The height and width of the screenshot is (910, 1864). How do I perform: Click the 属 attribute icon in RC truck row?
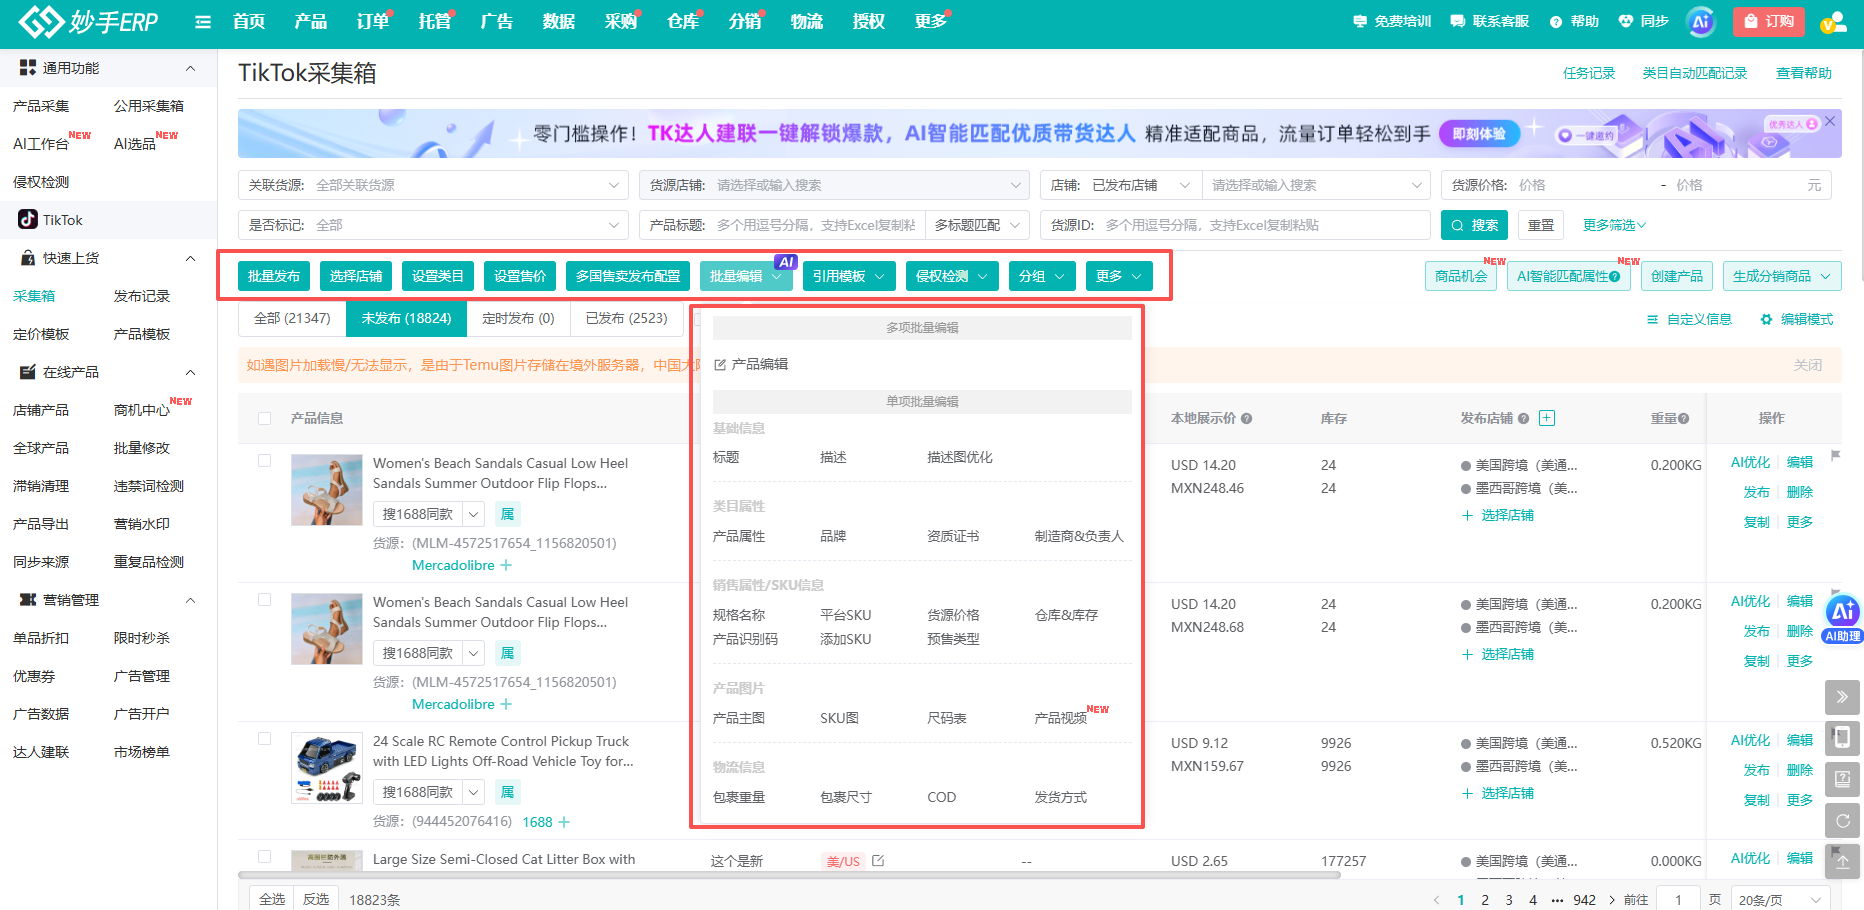(x=507, y=792)
